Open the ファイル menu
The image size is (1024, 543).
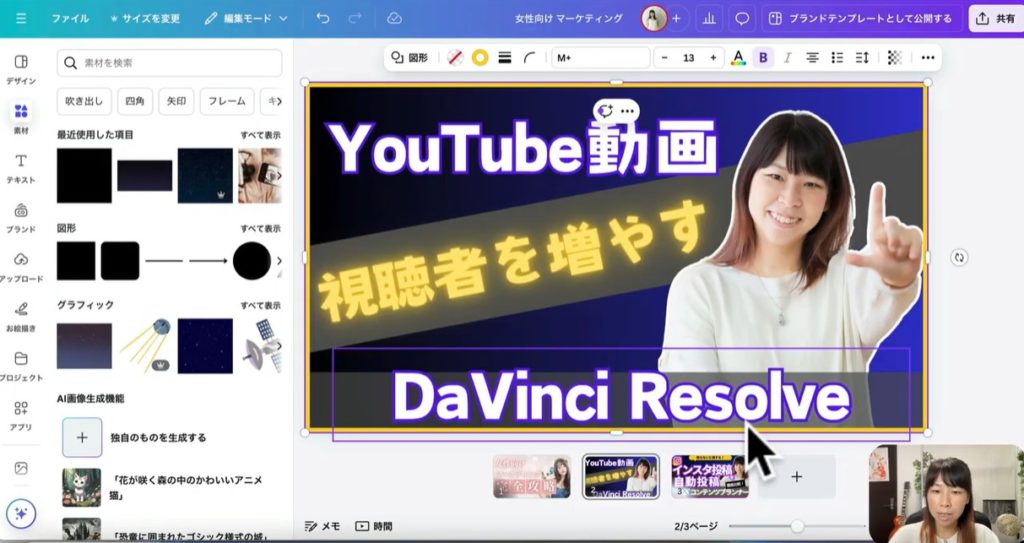(70, 18)
